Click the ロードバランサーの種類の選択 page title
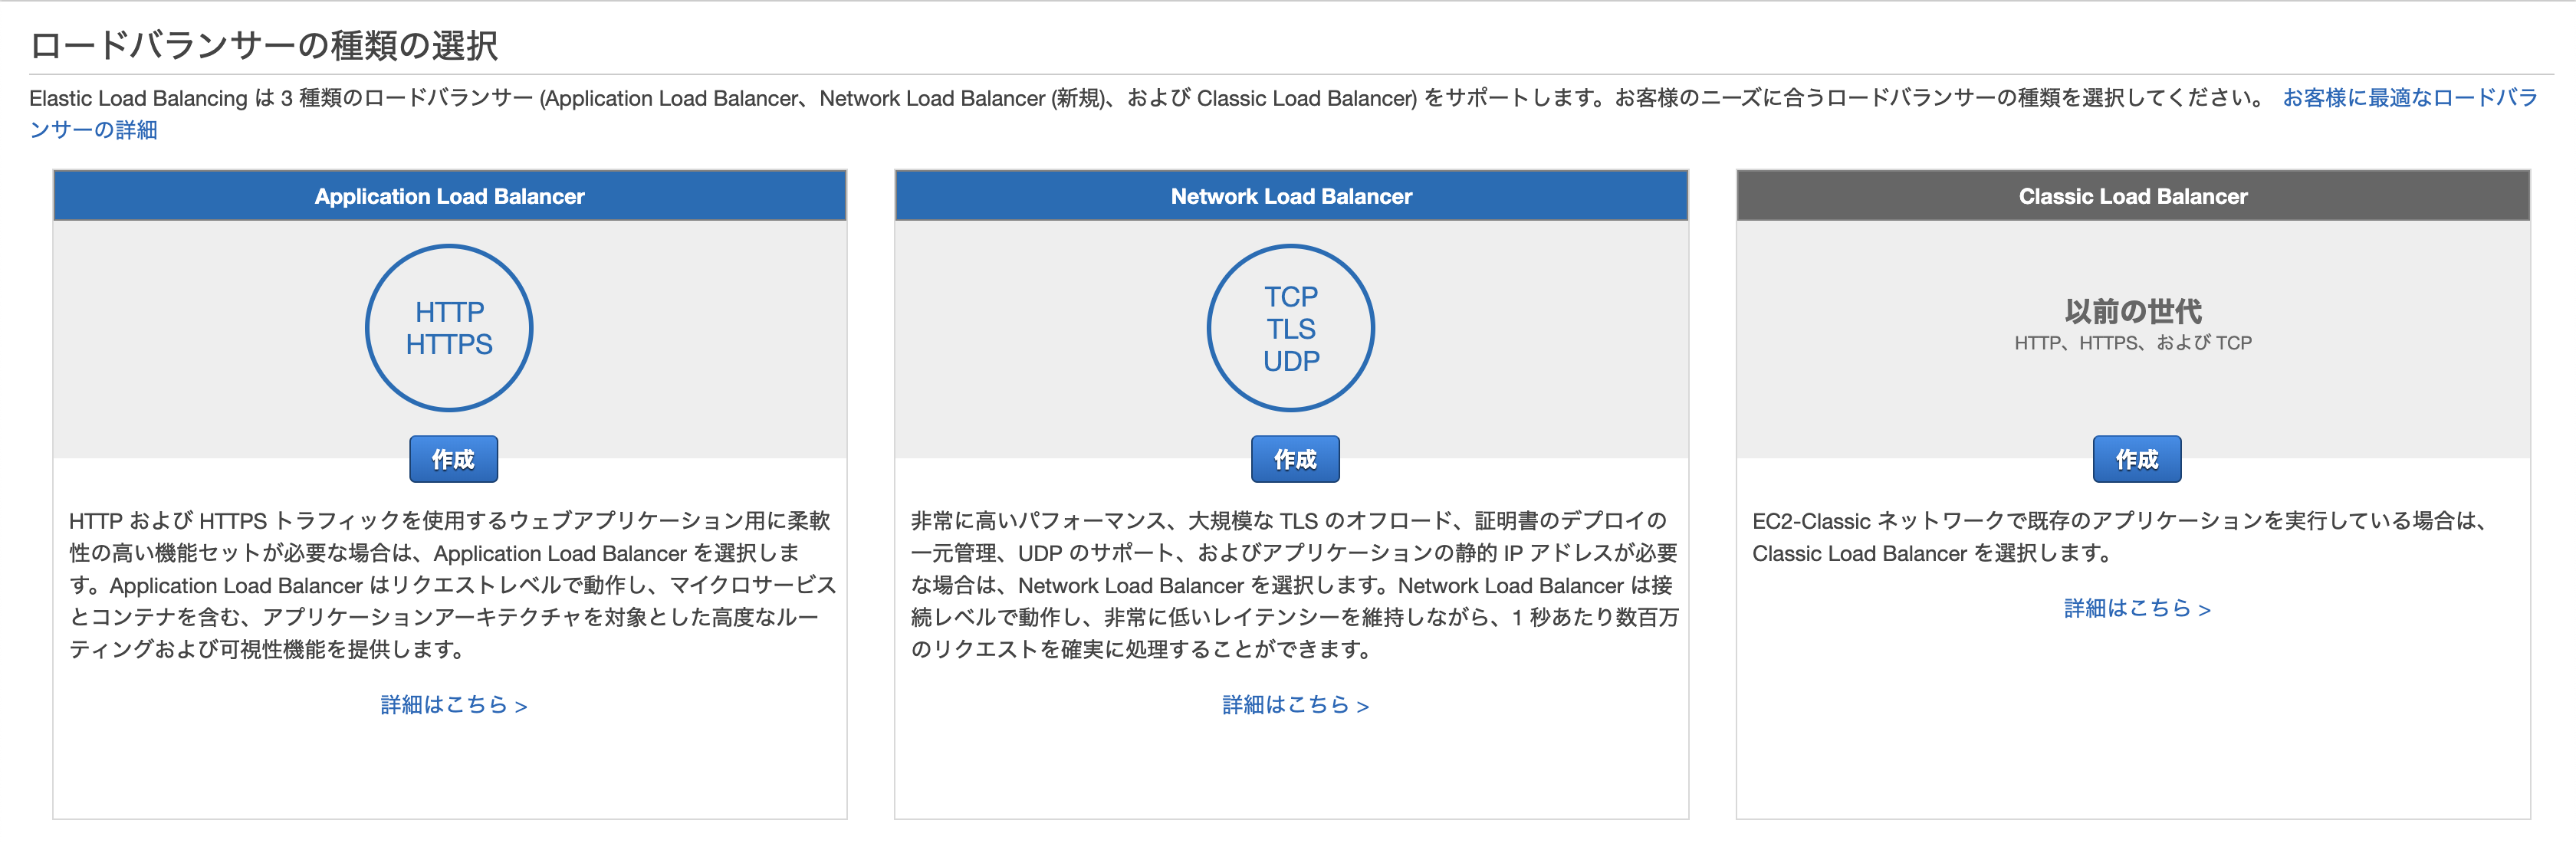The height and width of the screenshot is (843, 2576). [264, 45]
